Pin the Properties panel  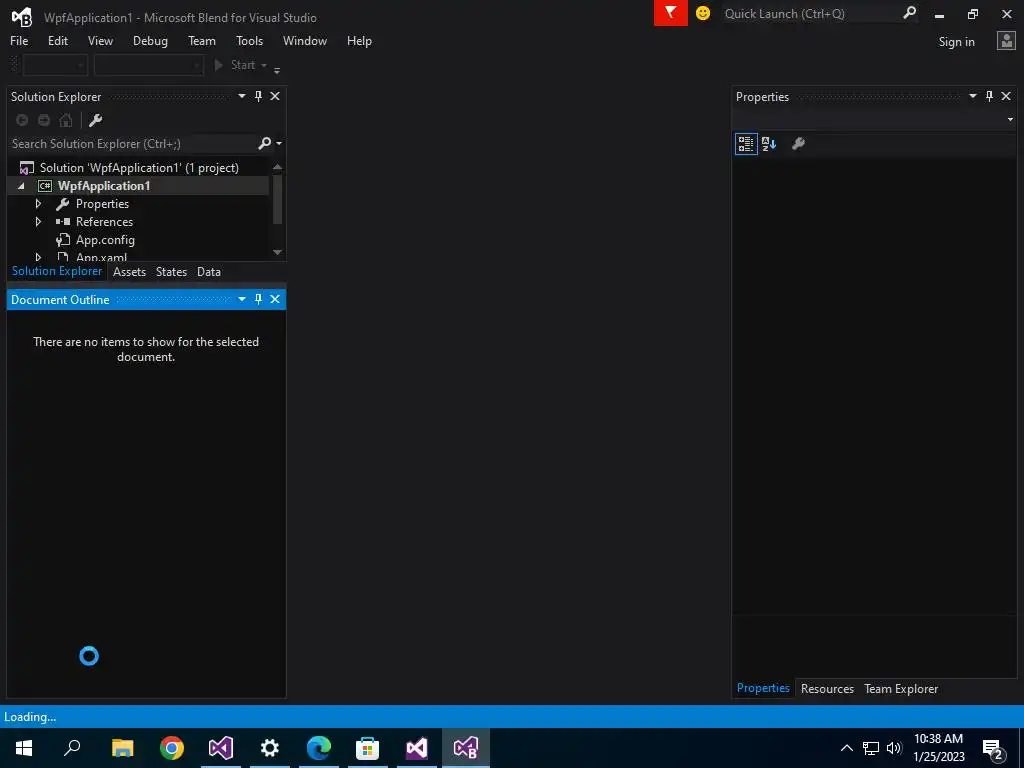[x=989, y=96]
